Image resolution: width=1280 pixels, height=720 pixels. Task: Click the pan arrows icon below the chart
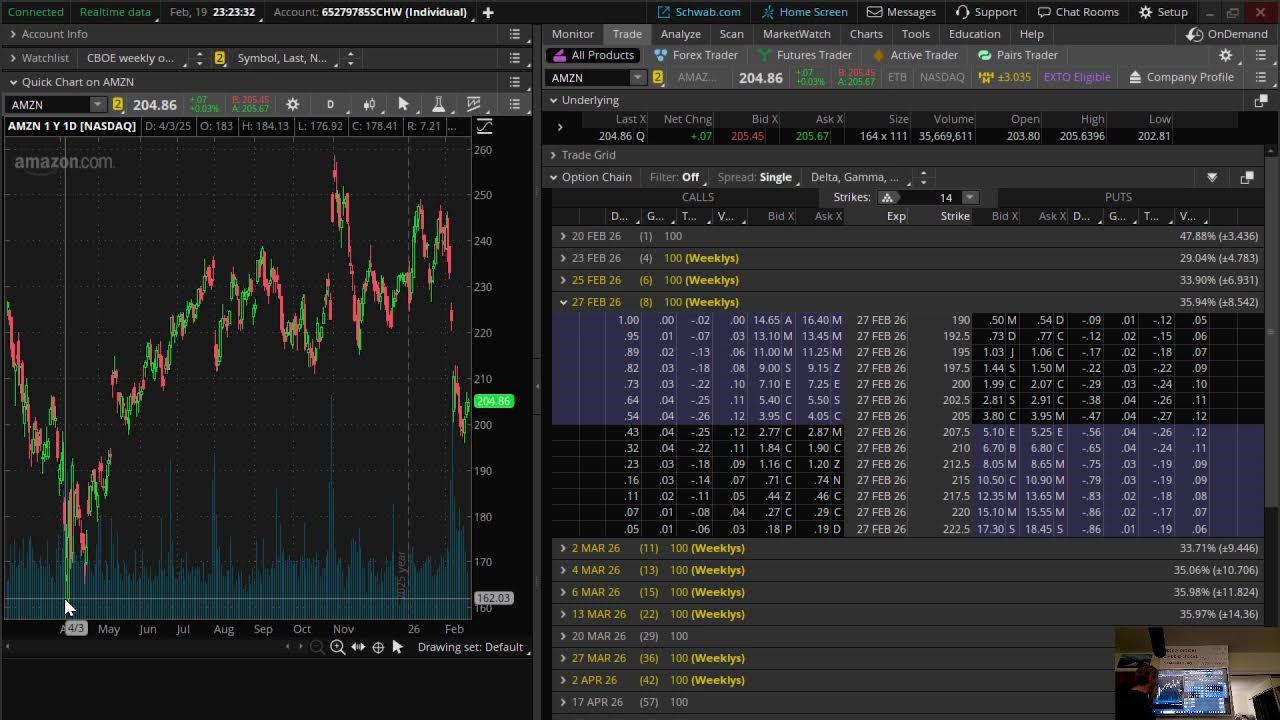[x=358, y=647]
